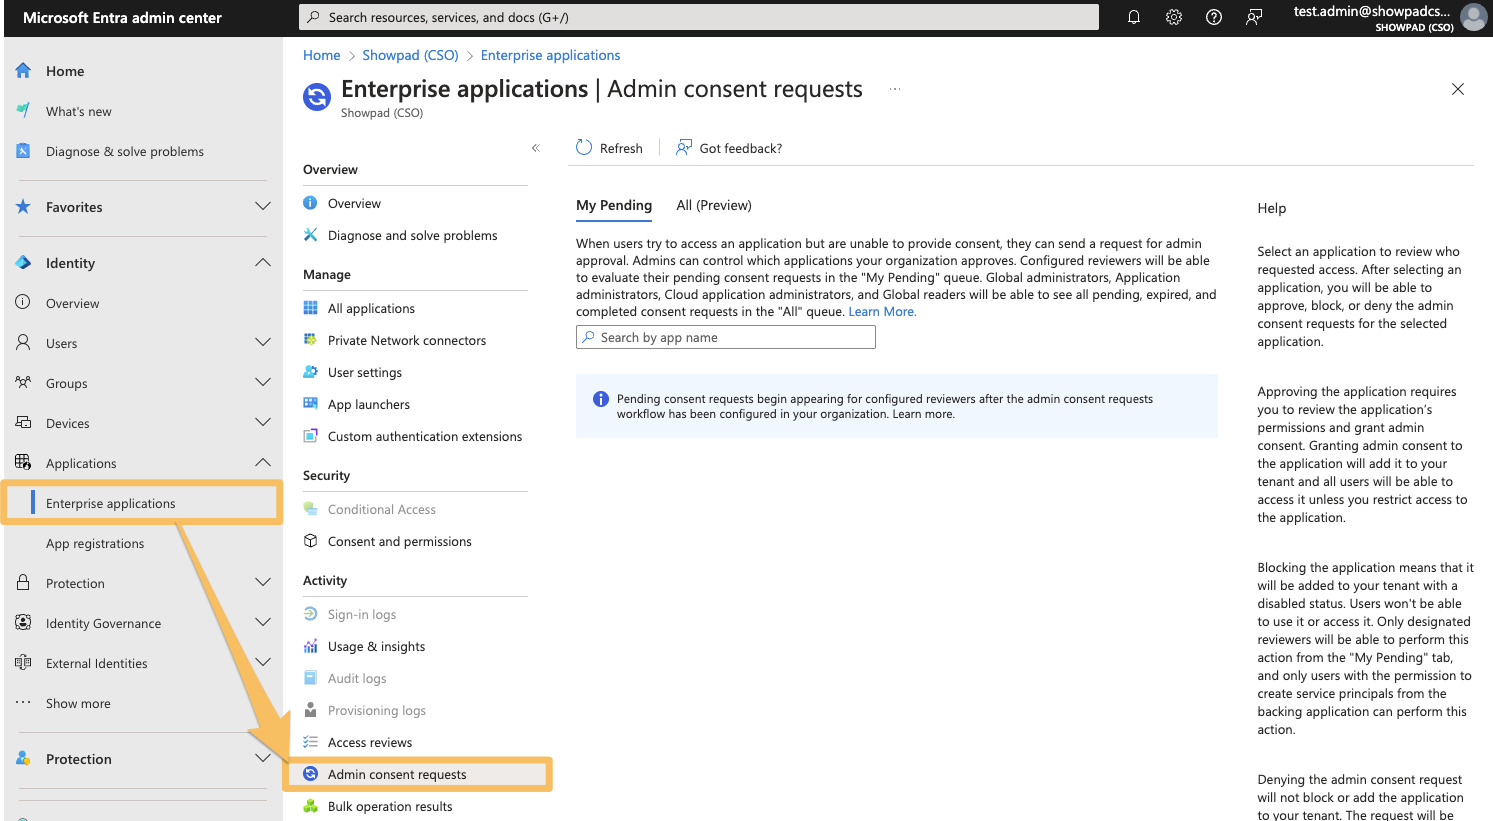Click the Groups icon in sidebar
This screenshot has width=1493, height=821.
[x=23, y=383]
